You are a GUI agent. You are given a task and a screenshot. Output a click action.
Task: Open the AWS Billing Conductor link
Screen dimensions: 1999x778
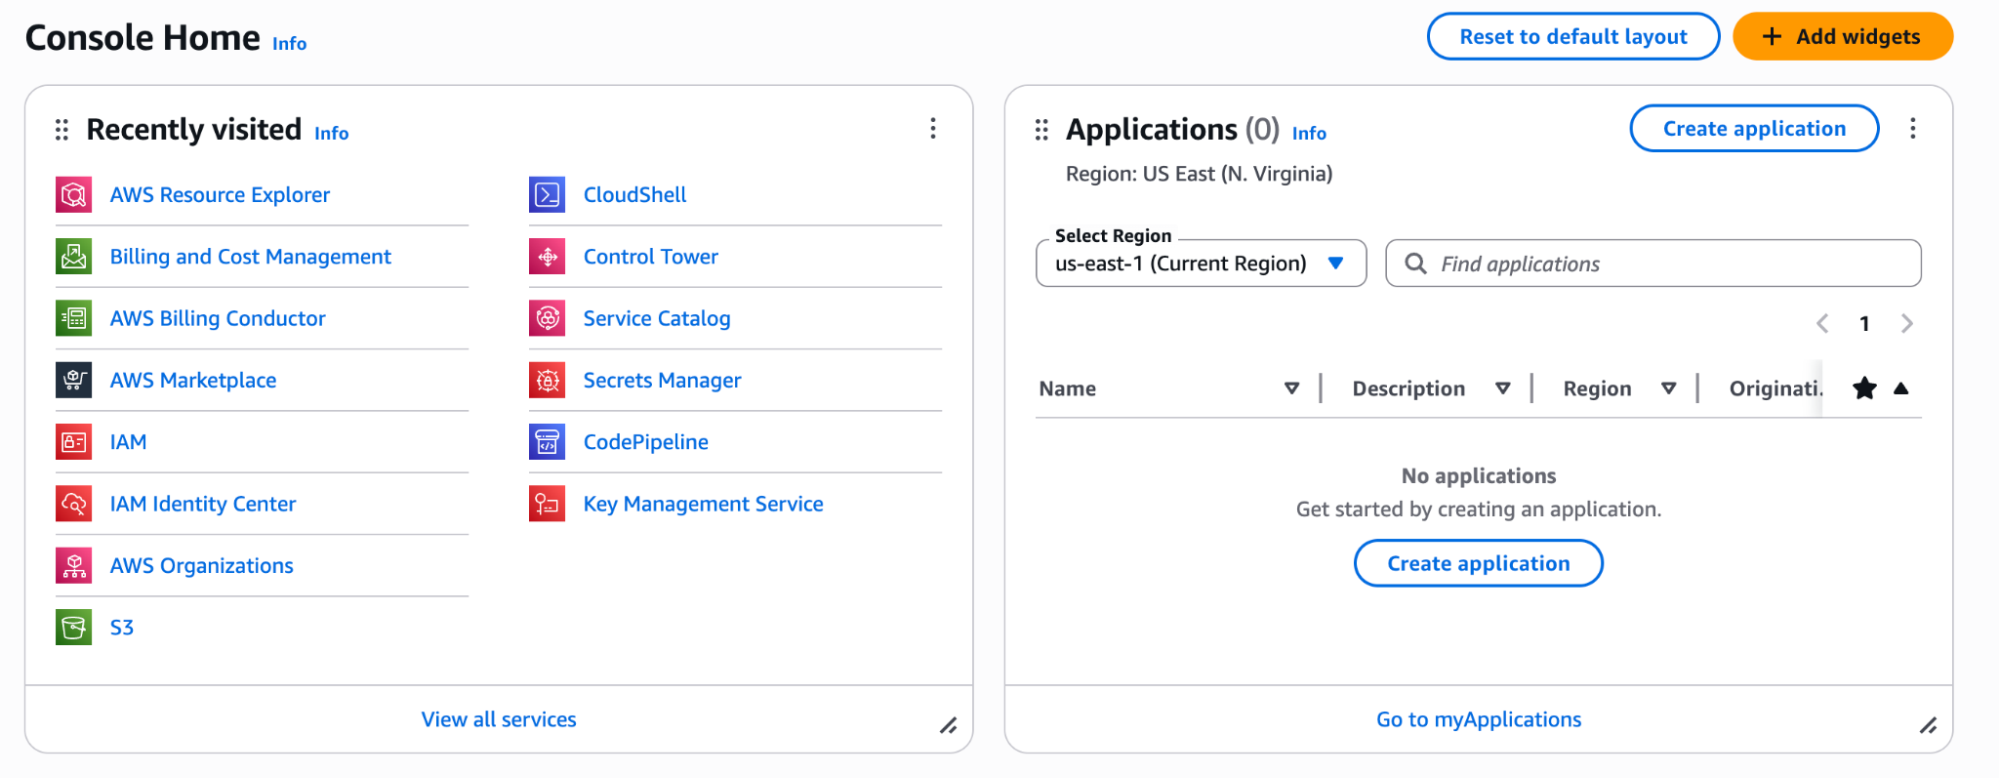click(x=218, y=319)
